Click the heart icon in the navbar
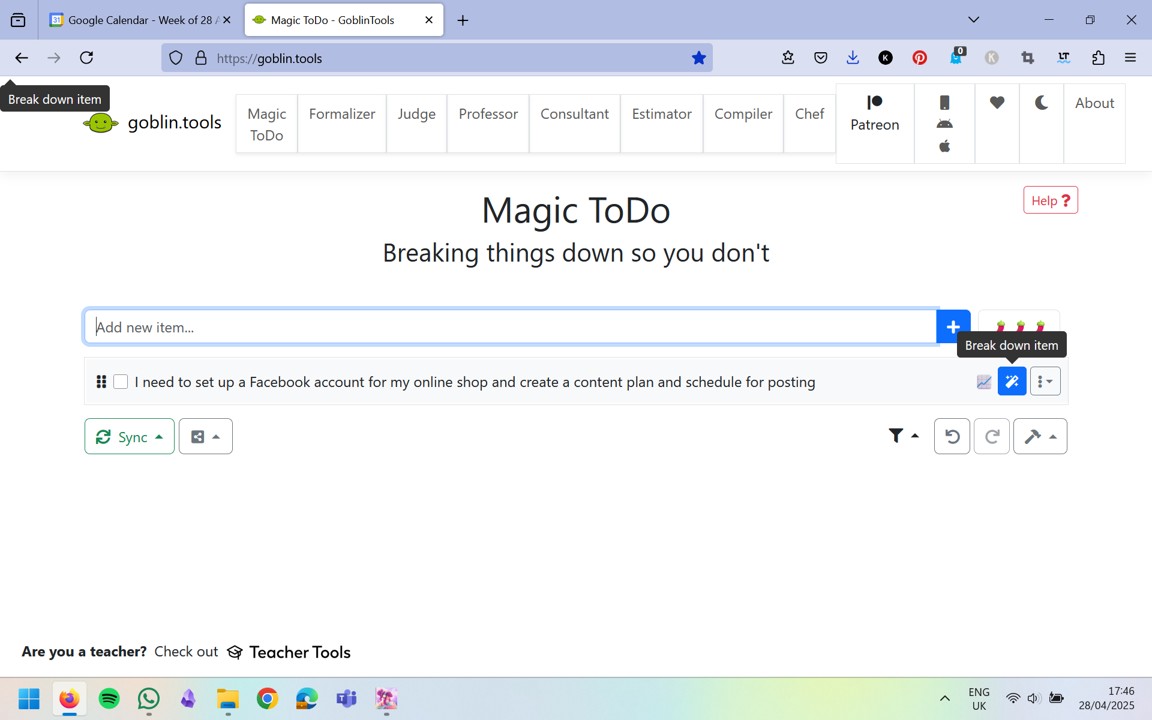This screenshot has width=1152, height=720. click(x=997, y=103)
